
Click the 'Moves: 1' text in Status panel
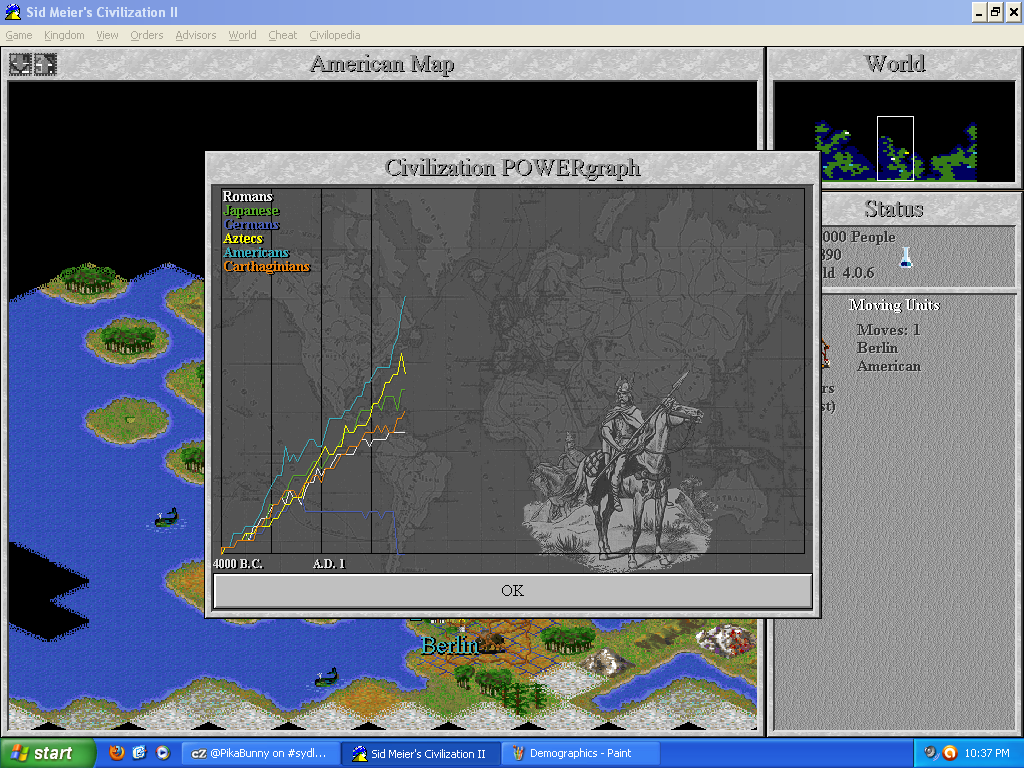[x=888, y=330]
